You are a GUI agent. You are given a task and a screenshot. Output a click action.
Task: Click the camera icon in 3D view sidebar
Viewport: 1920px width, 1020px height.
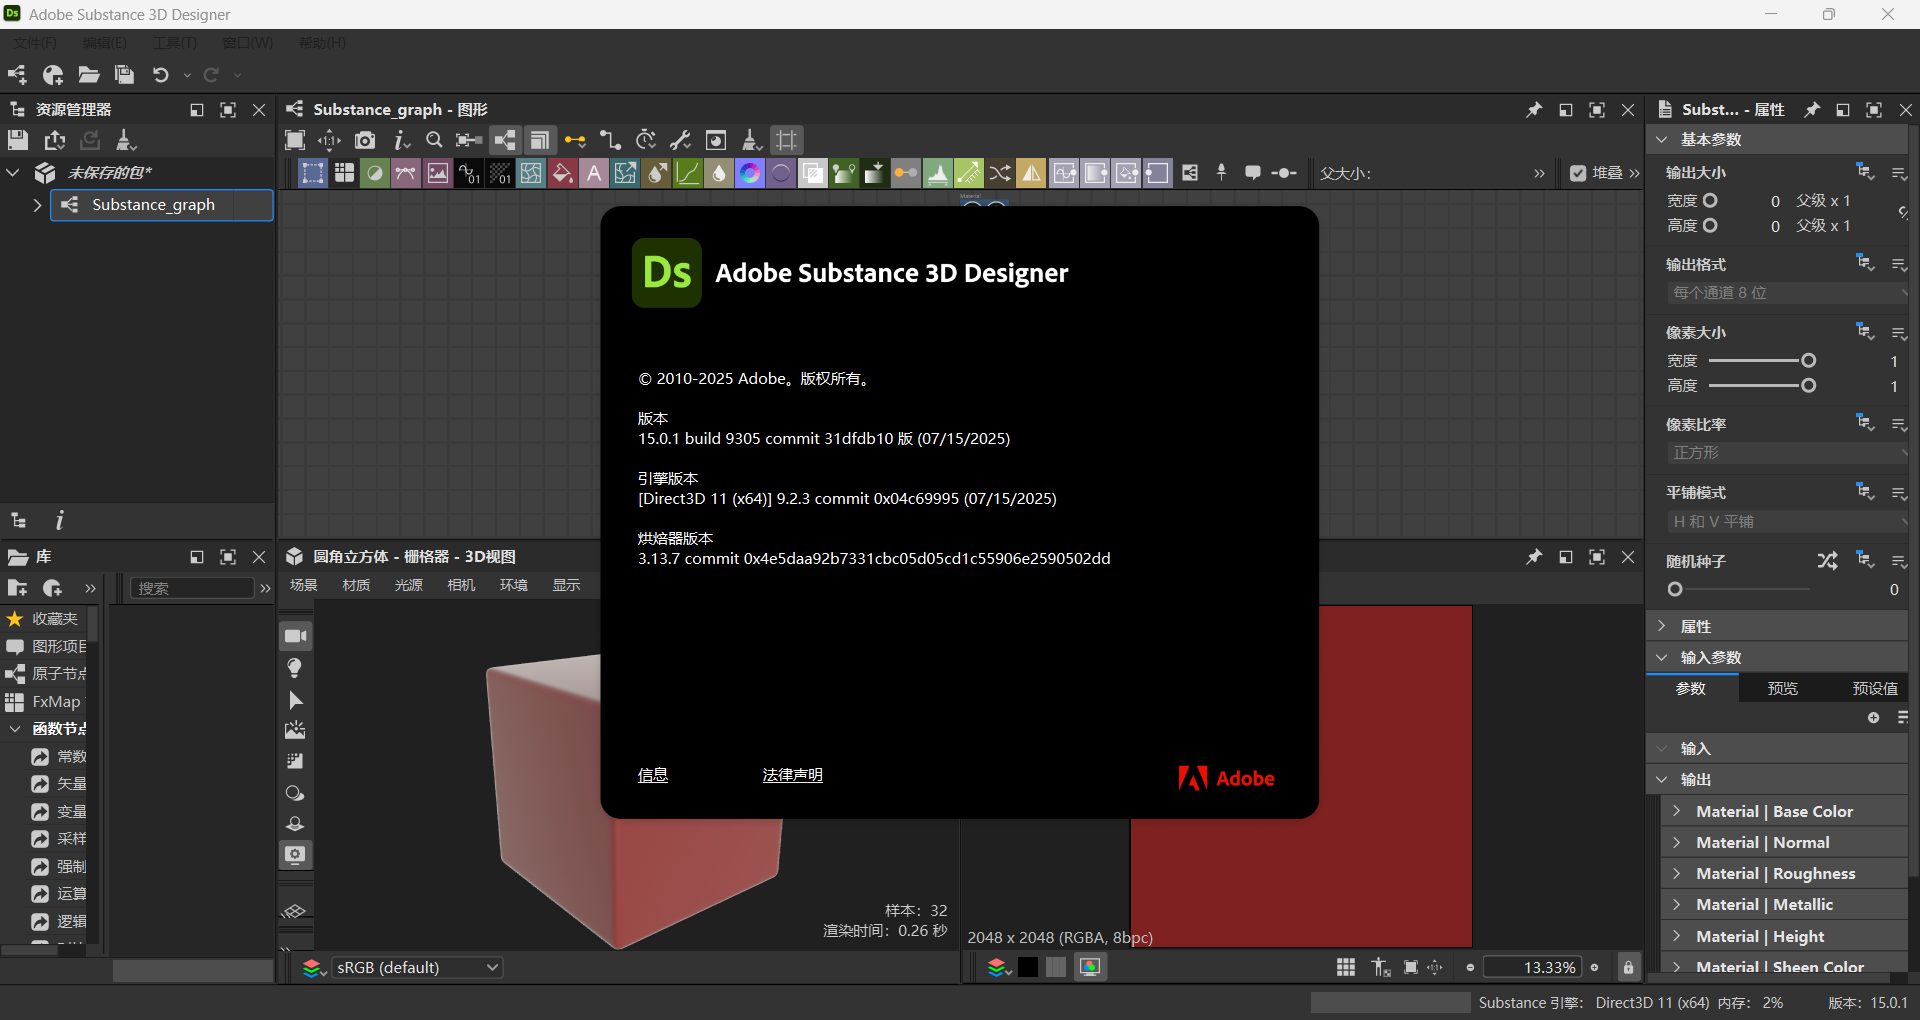point(295,636)
